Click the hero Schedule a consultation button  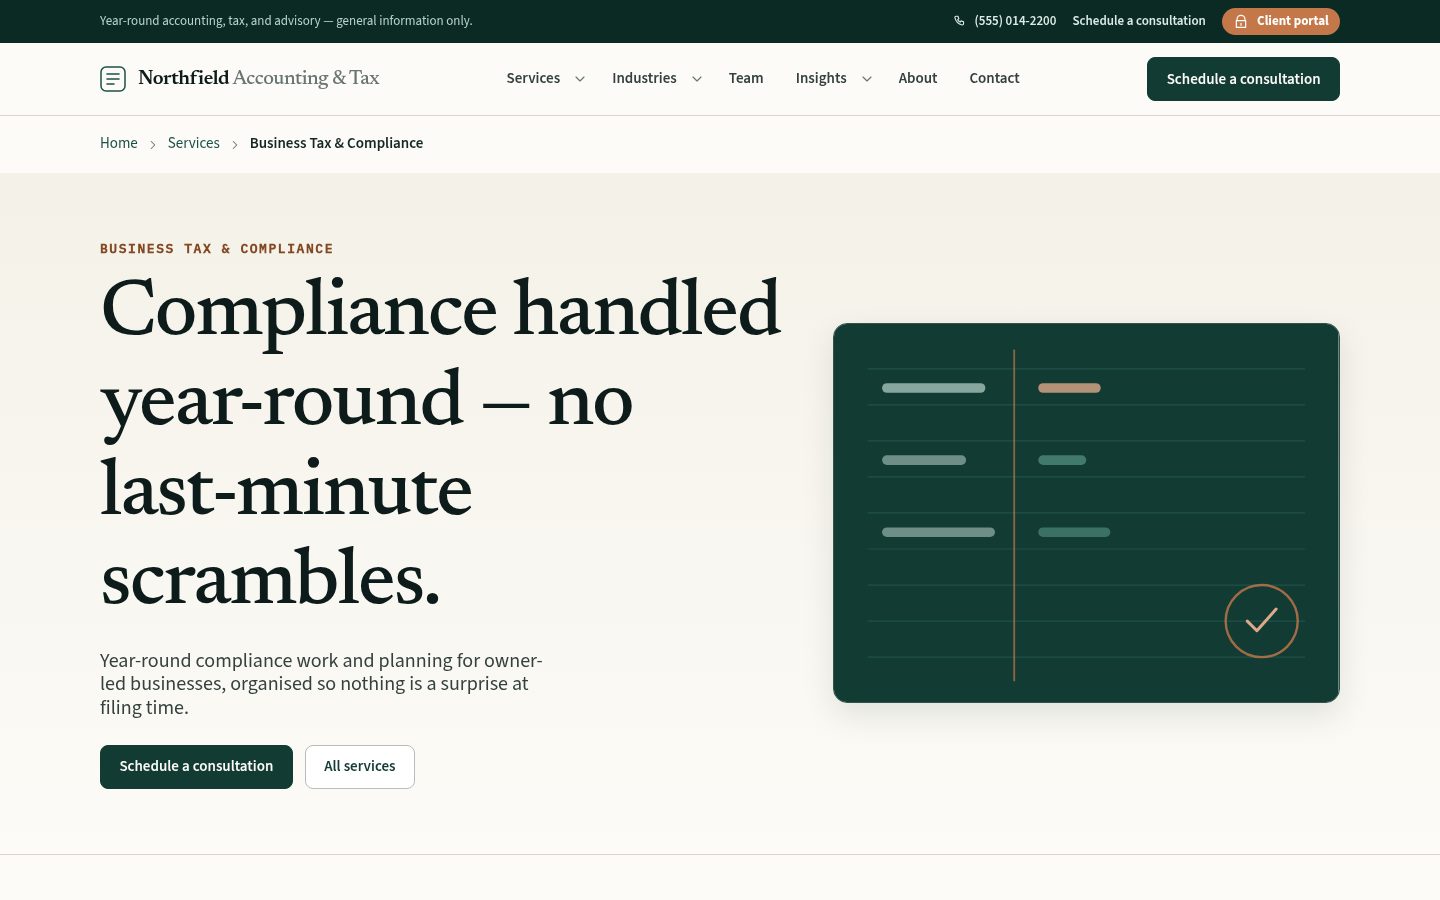coord(196,767)
